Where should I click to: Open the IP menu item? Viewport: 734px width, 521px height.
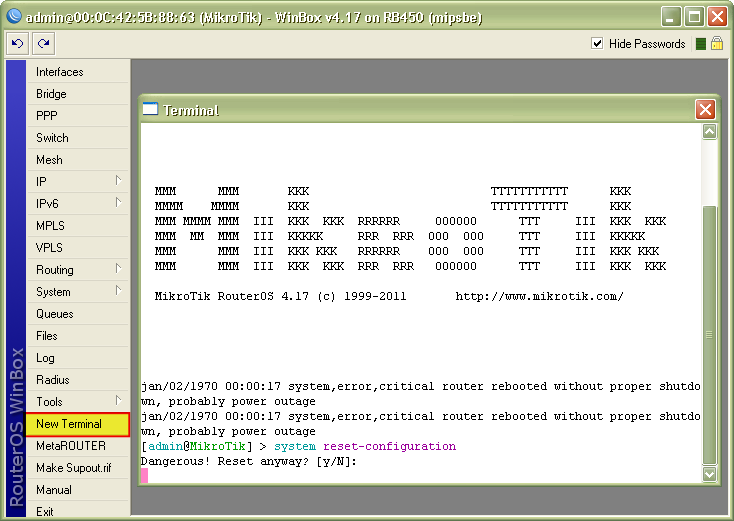point(78,182)
